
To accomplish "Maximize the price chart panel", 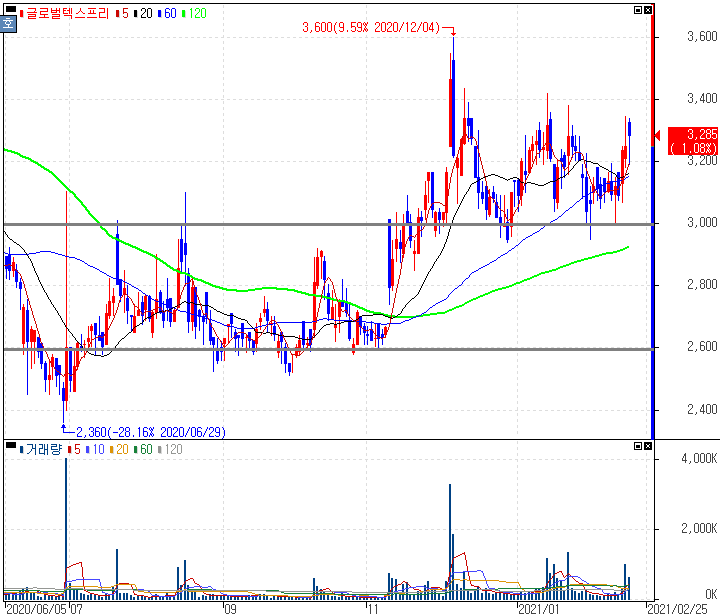I will 637,10.
